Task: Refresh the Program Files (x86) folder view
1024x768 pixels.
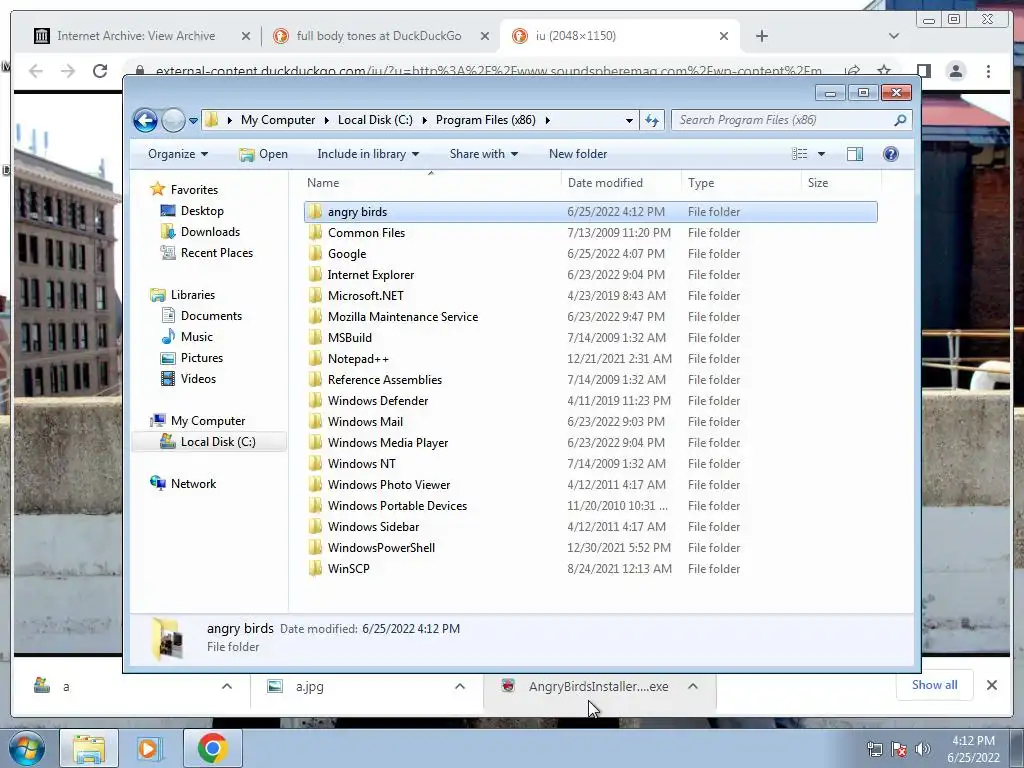Action: (652, 120)
